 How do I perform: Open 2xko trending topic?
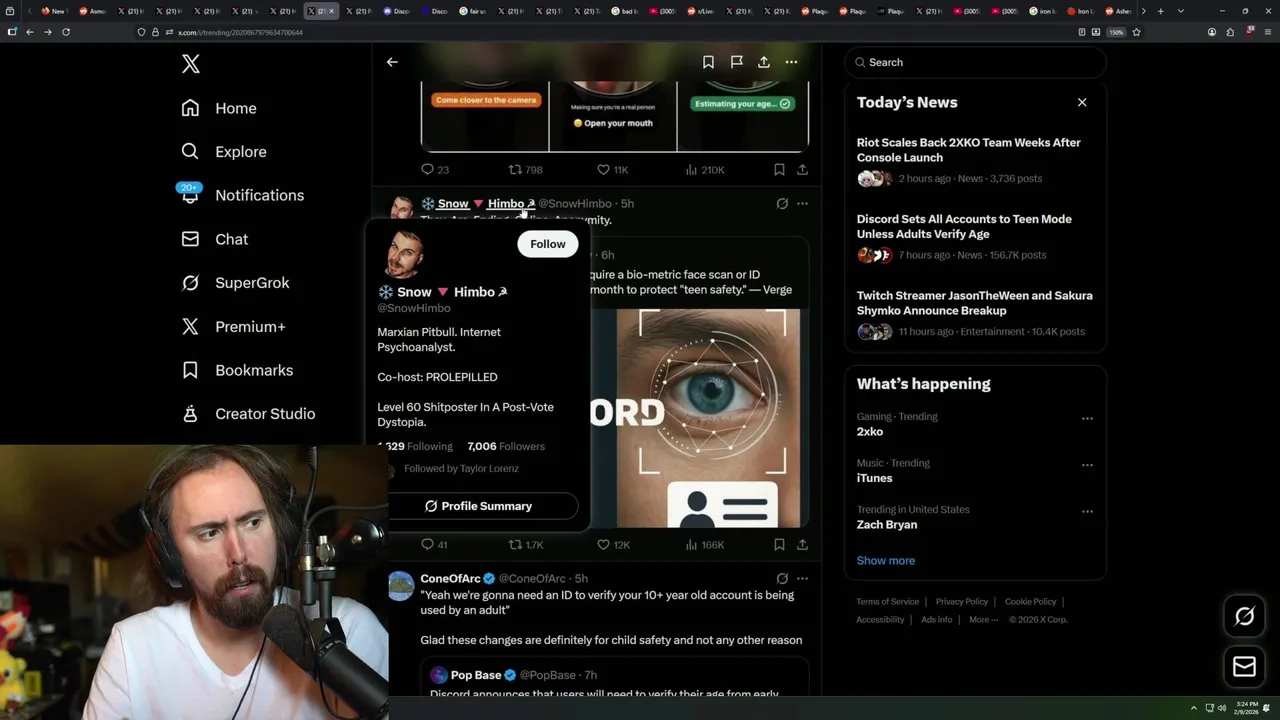tap(869, 432)
